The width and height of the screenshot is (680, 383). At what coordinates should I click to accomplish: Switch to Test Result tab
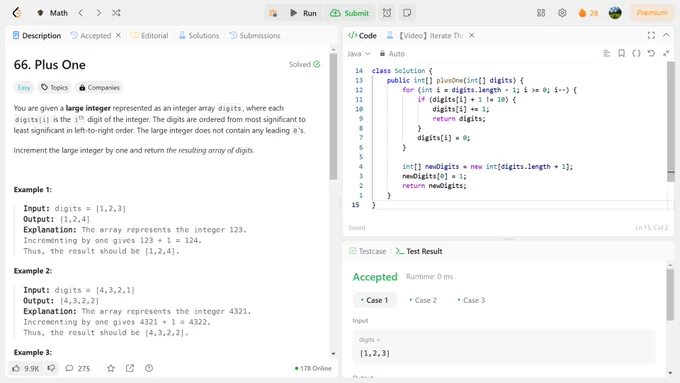419,251
